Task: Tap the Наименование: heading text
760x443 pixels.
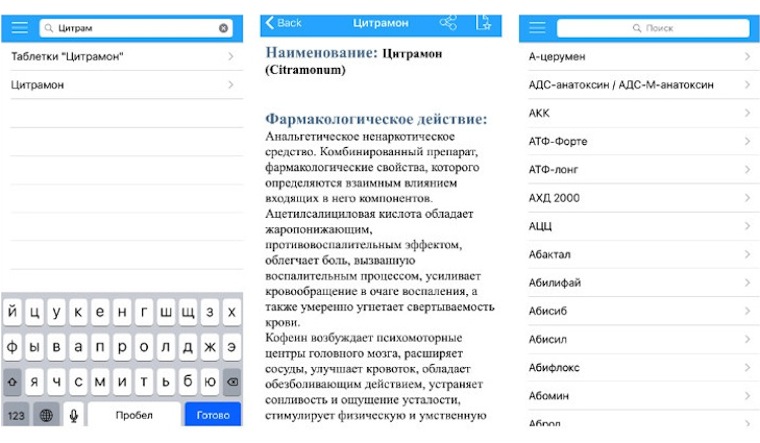Action: click(x=321, y=52)
